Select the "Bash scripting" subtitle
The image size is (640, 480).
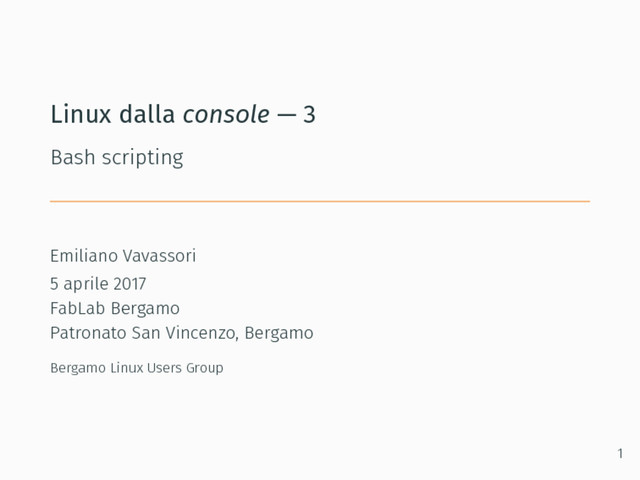[x=116, y=158]
